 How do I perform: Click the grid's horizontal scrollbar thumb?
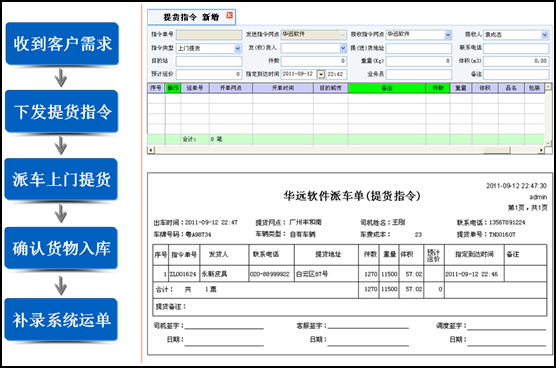[x=496, y=150]
